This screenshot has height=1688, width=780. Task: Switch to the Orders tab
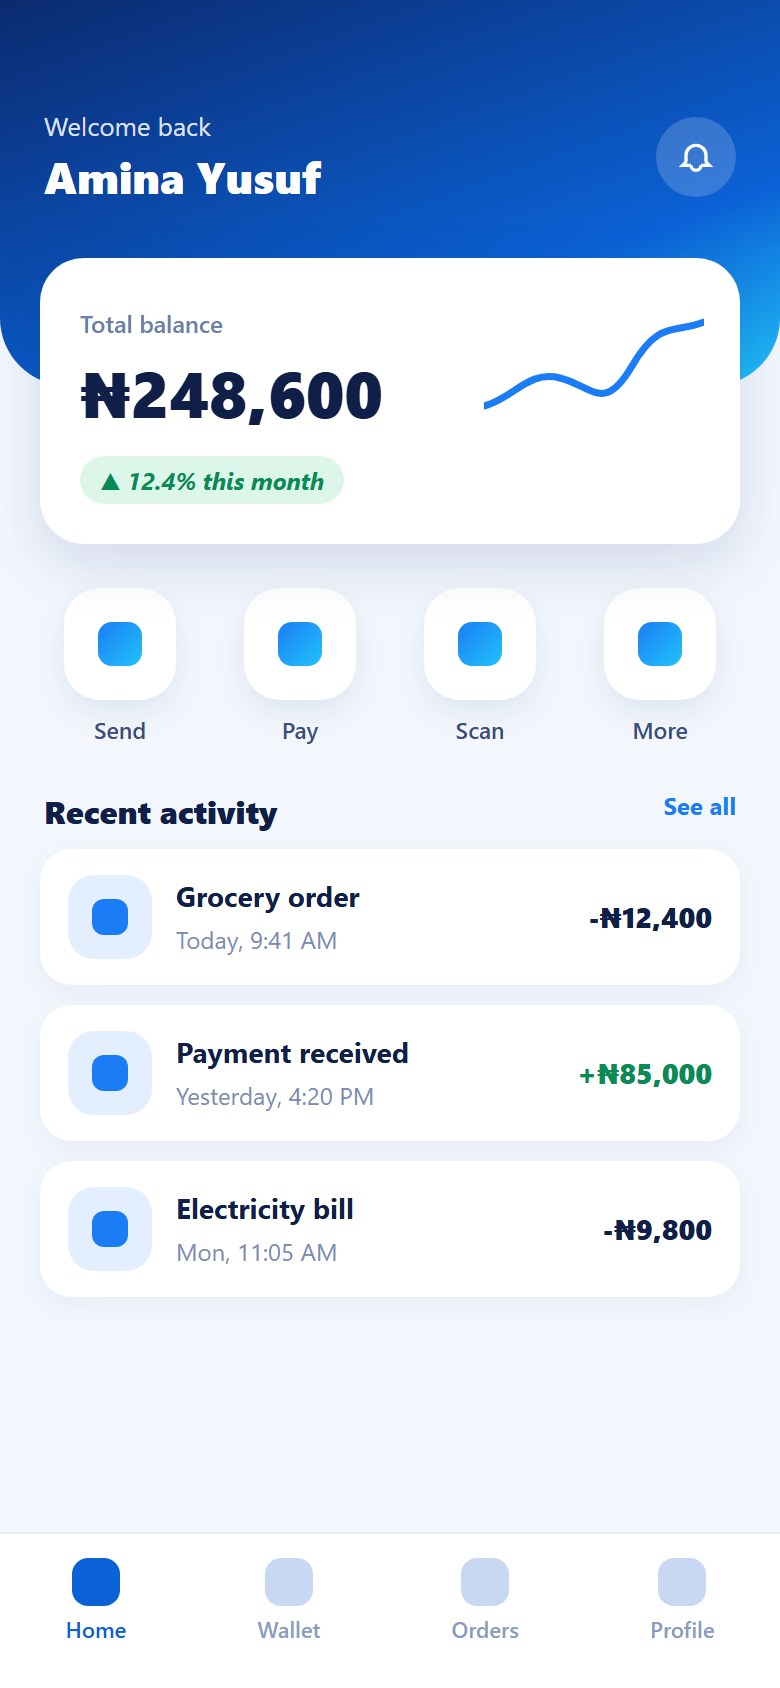(485, 1600)
